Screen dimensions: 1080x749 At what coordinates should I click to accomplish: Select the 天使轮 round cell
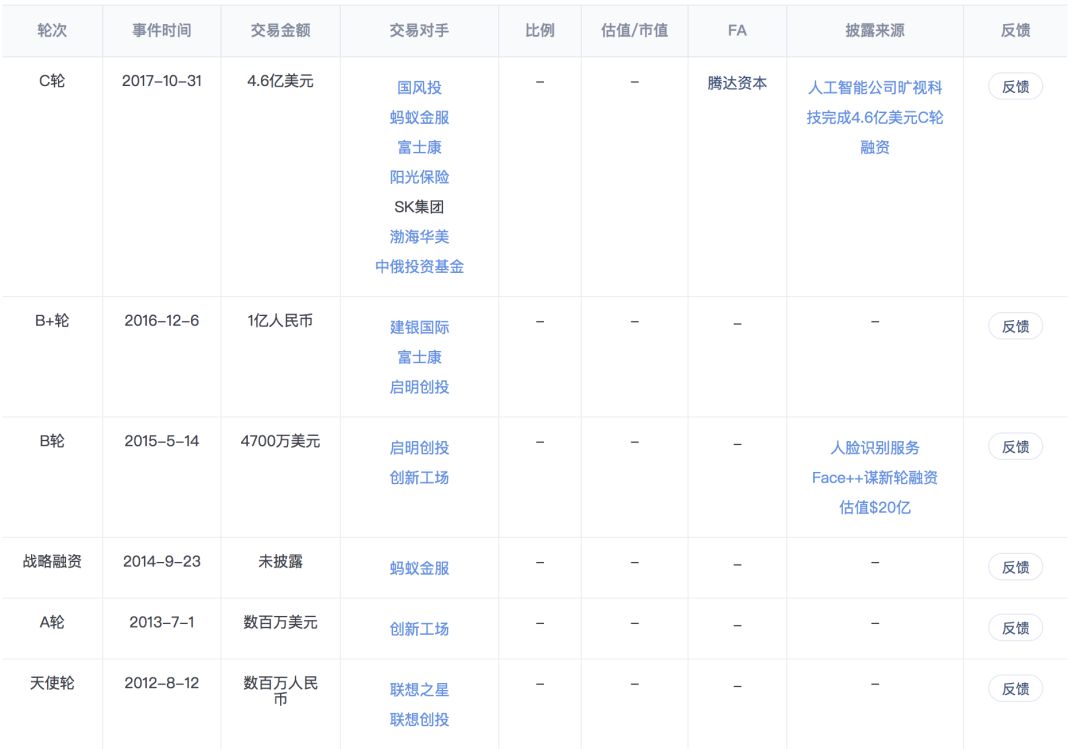(52, 683)
